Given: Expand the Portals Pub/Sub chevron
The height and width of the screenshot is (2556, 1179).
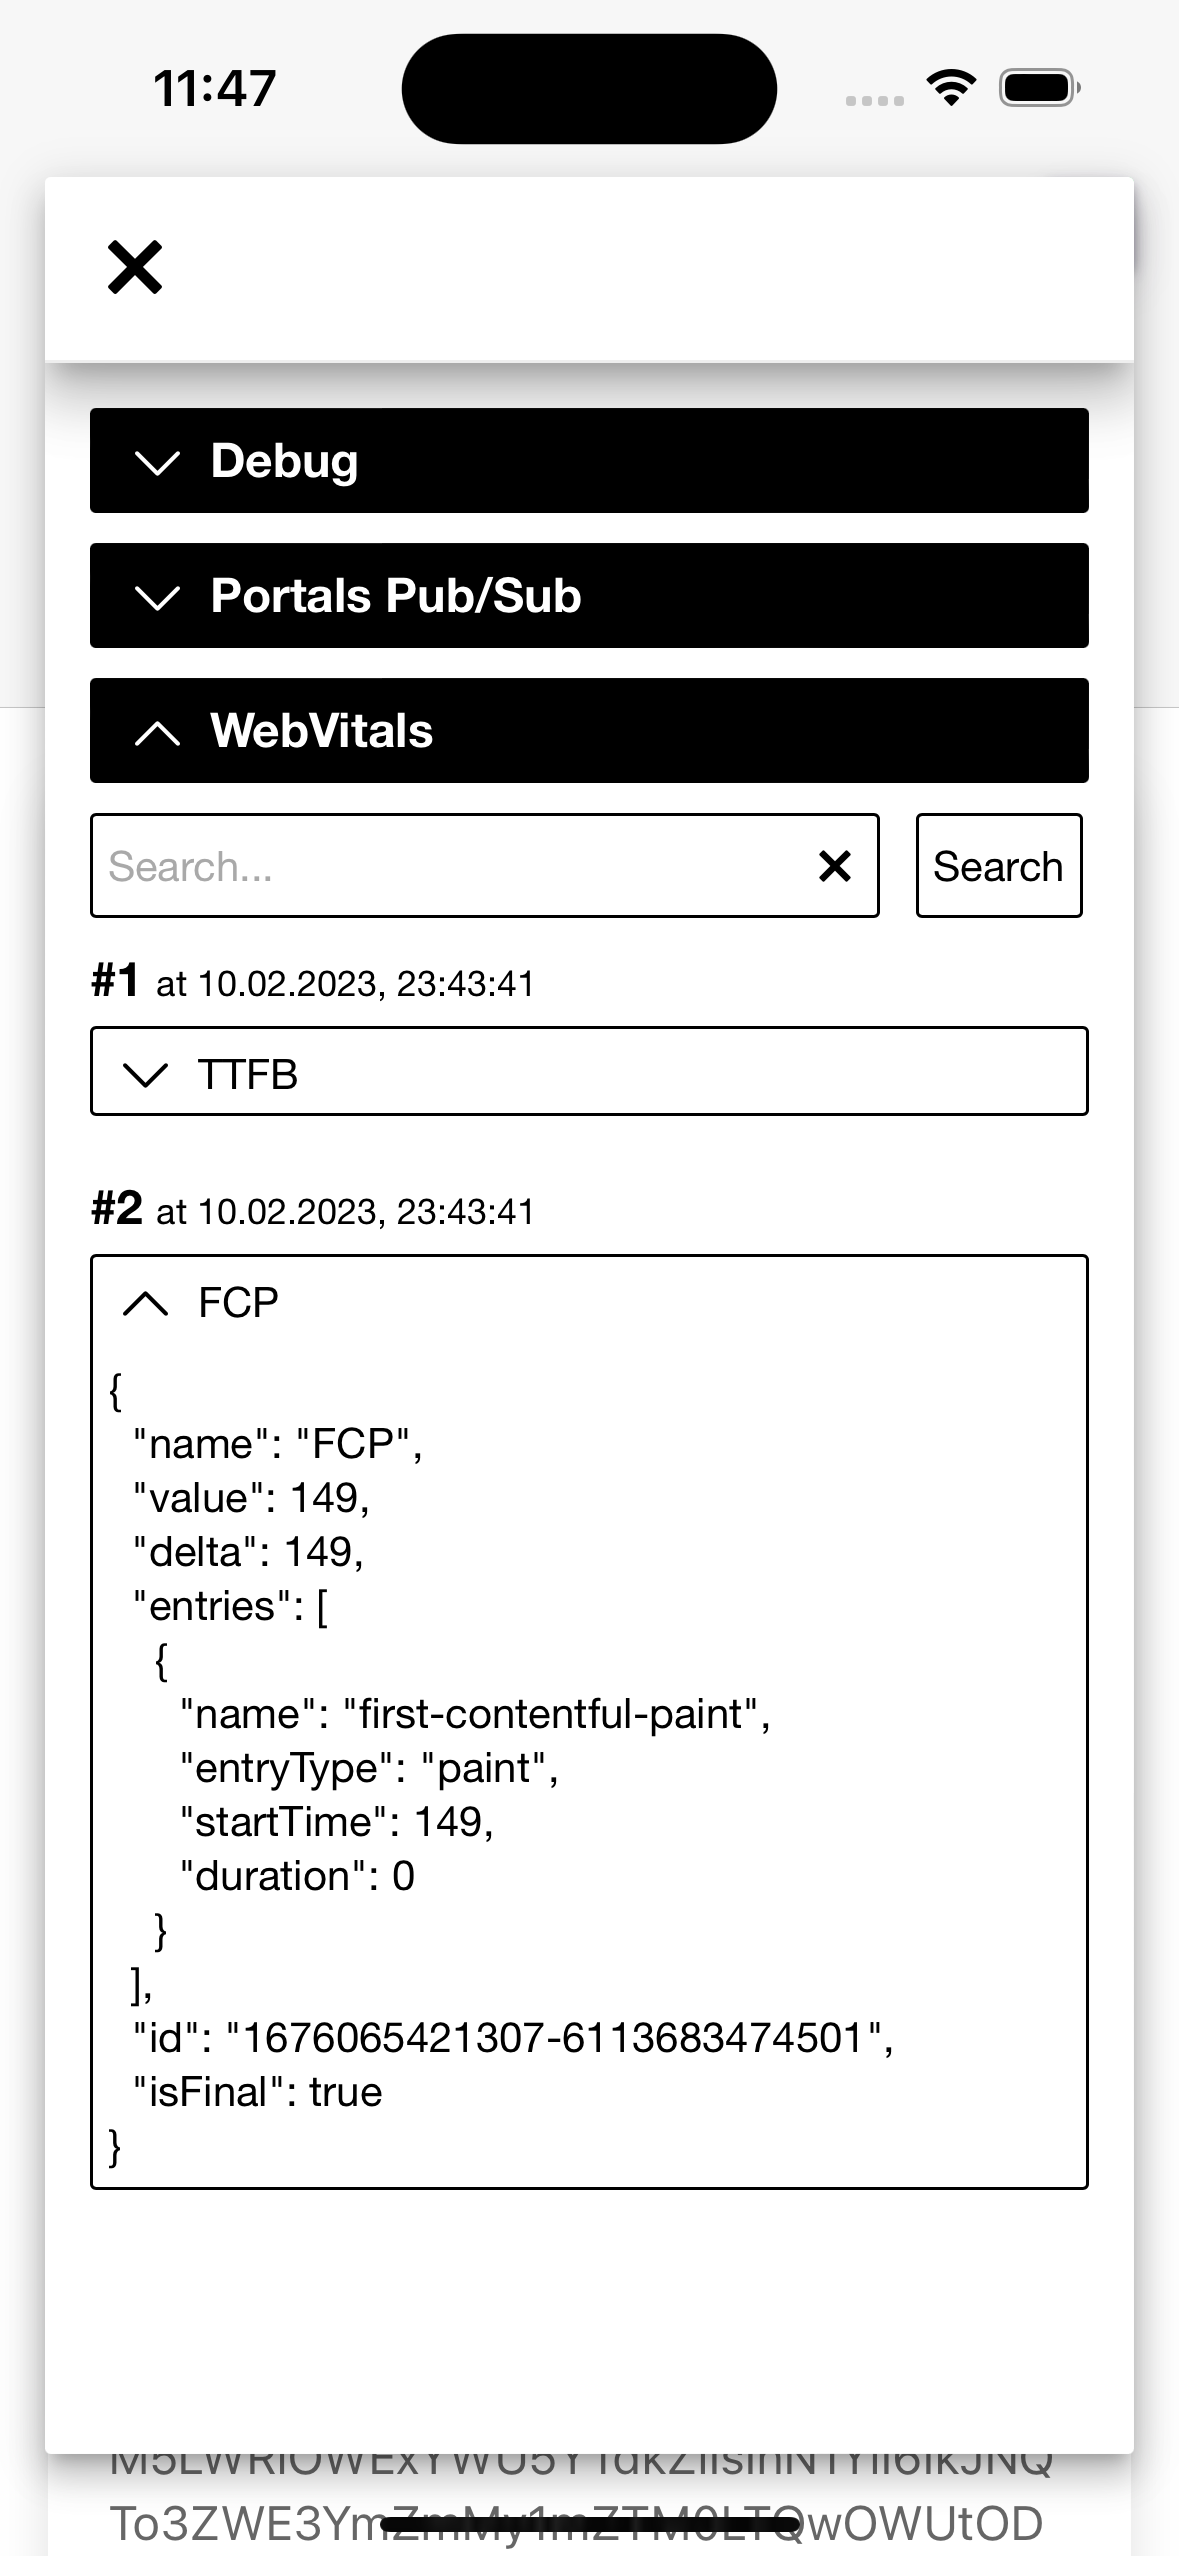Looking at the screenshot, I should pos(157,597).
